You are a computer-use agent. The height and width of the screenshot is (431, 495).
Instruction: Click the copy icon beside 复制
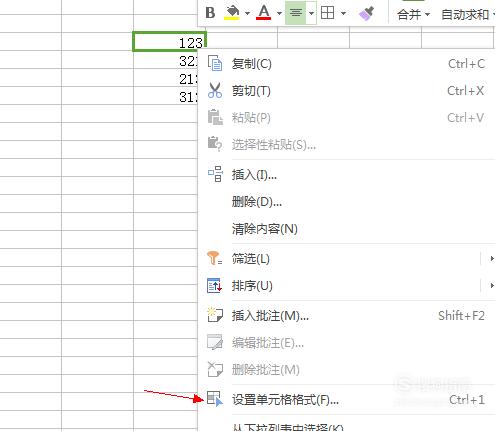(x=215, y=63)
